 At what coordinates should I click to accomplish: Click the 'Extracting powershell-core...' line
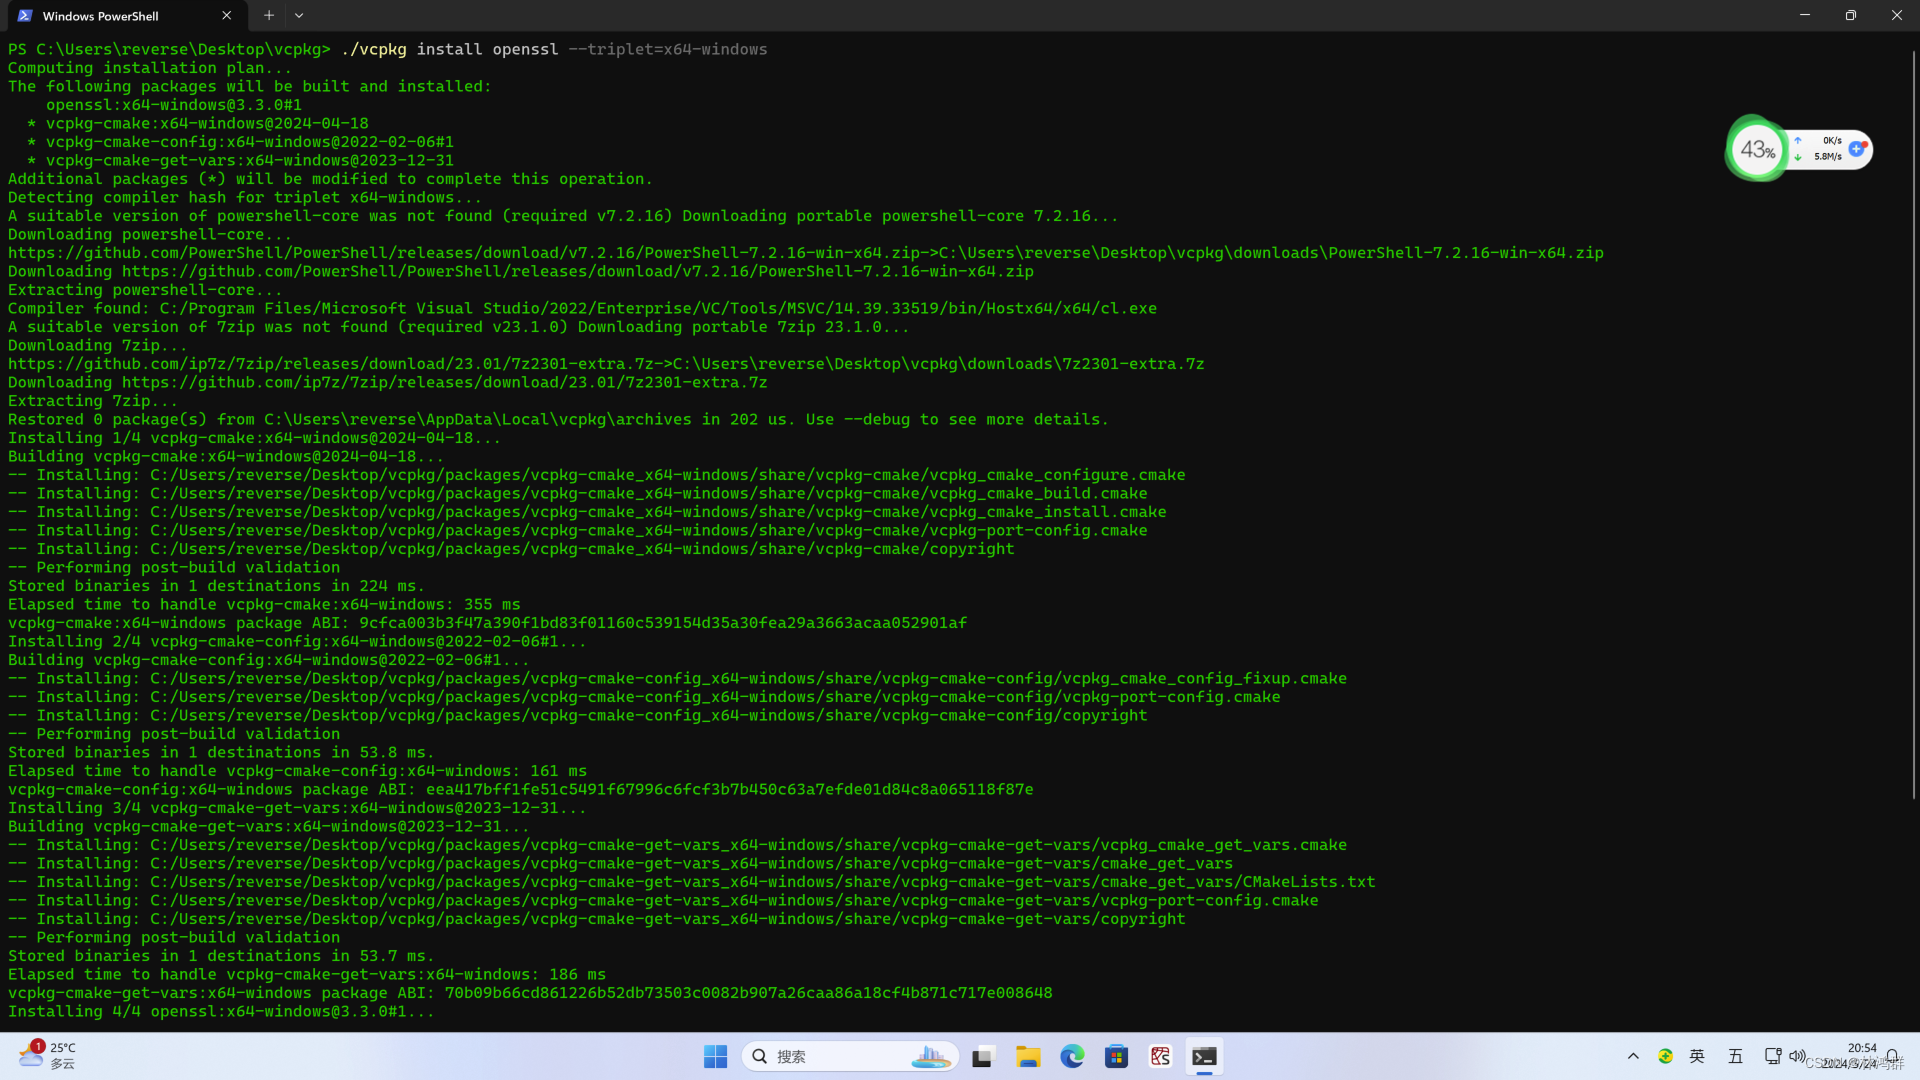(x=145, y=290)
